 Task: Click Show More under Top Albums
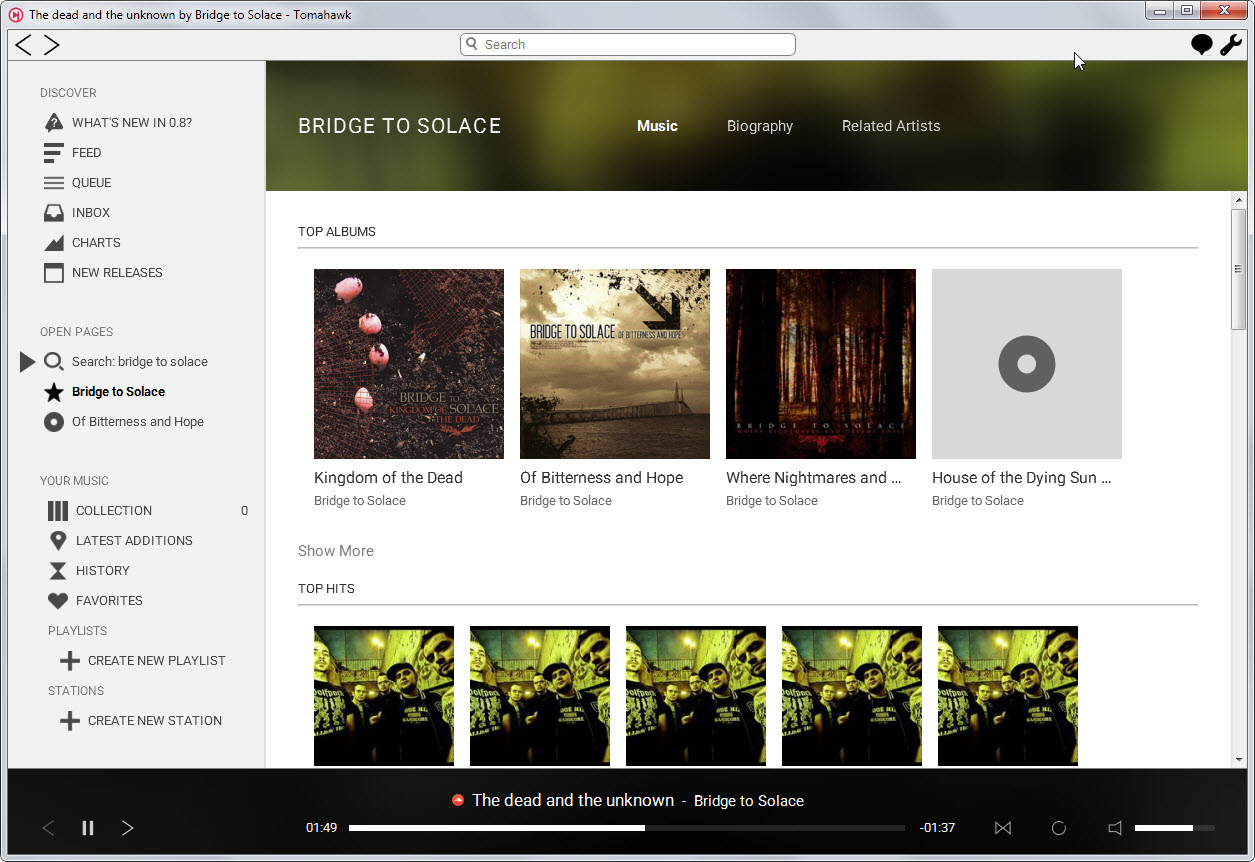(336, 551)
